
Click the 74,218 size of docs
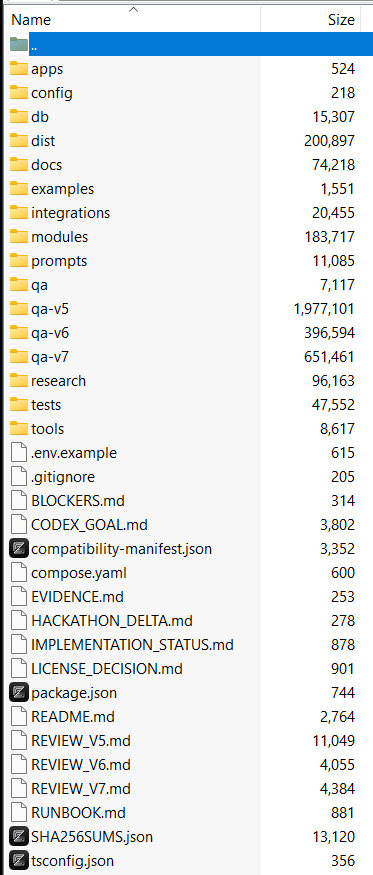(x=333, y=165)
